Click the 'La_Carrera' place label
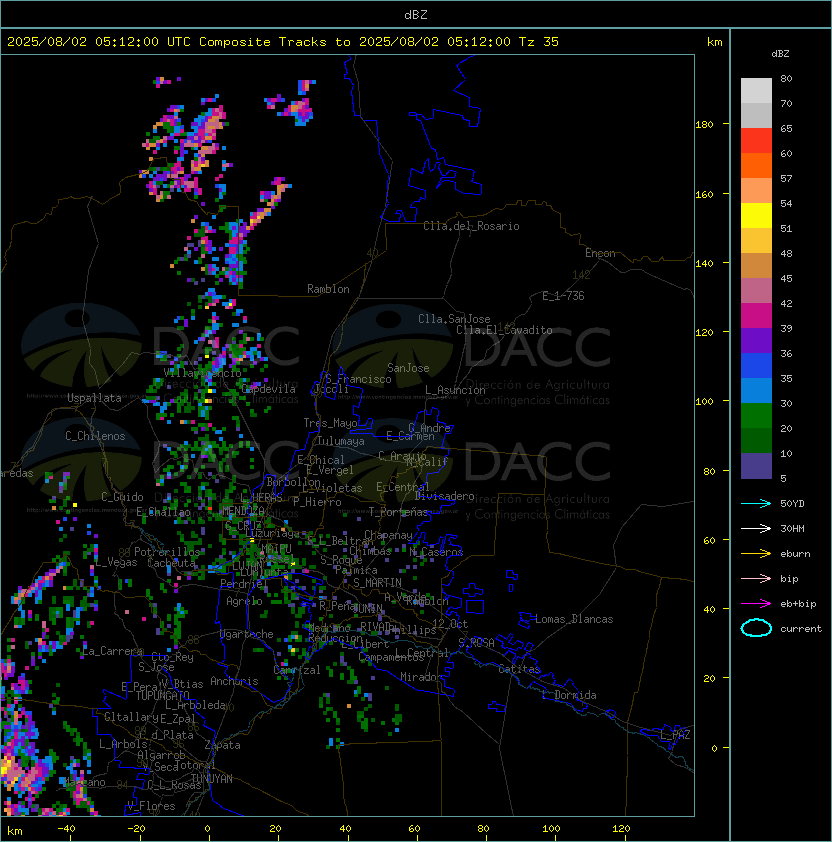 tap(112, 651)
